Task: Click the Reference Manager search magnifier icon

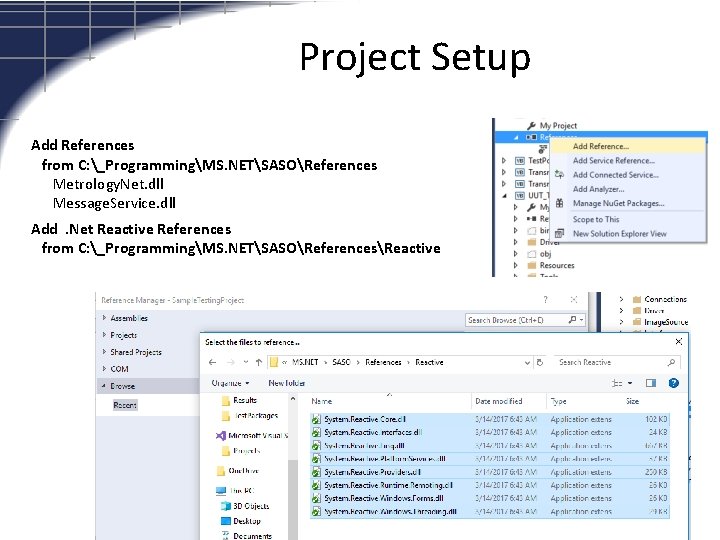Action: click(572, 320)
